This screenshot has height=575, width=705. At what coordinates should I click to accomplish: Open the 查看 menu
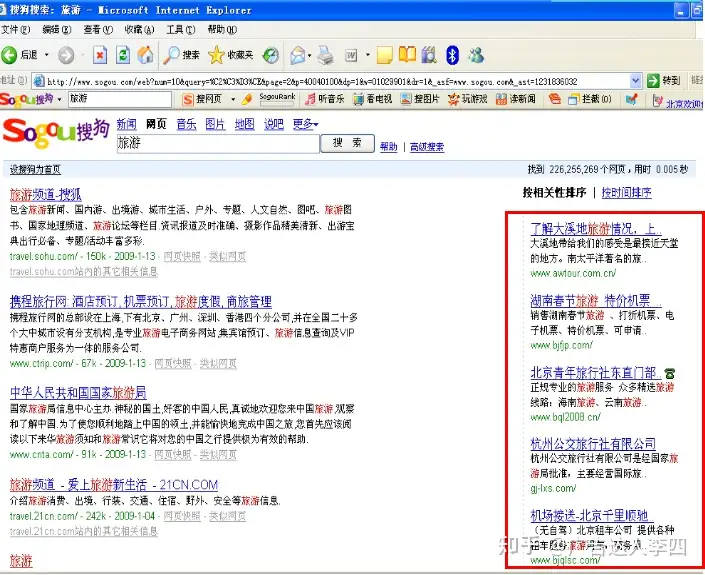click(98, 30)
